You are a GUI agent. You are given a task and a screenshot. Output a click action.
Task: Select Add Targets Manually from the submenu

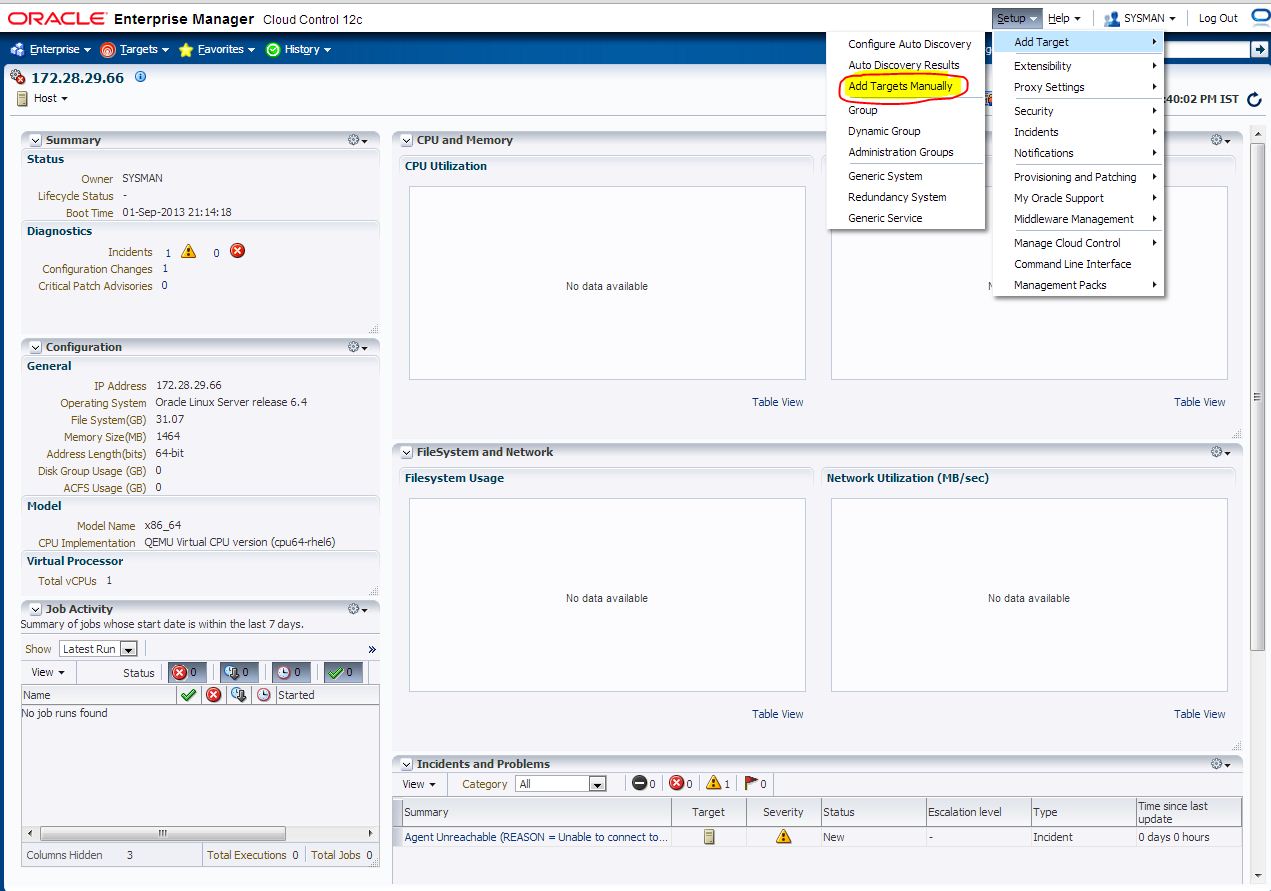click(900, 86)
